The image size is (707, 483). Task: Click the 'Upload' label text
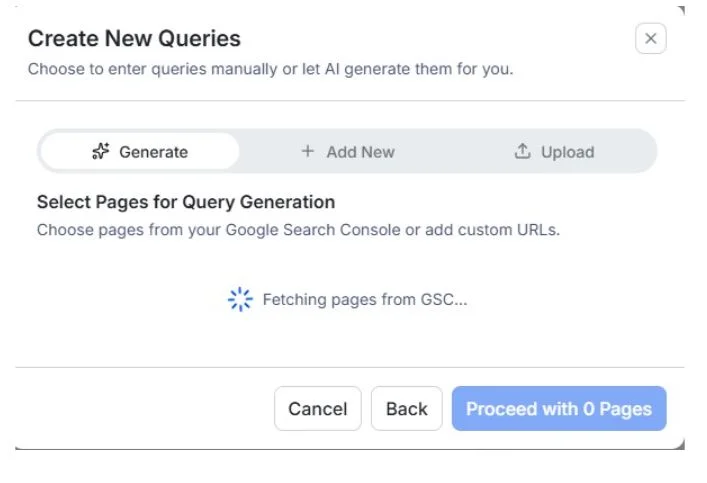pyautogui.click(x=567, y=152)
